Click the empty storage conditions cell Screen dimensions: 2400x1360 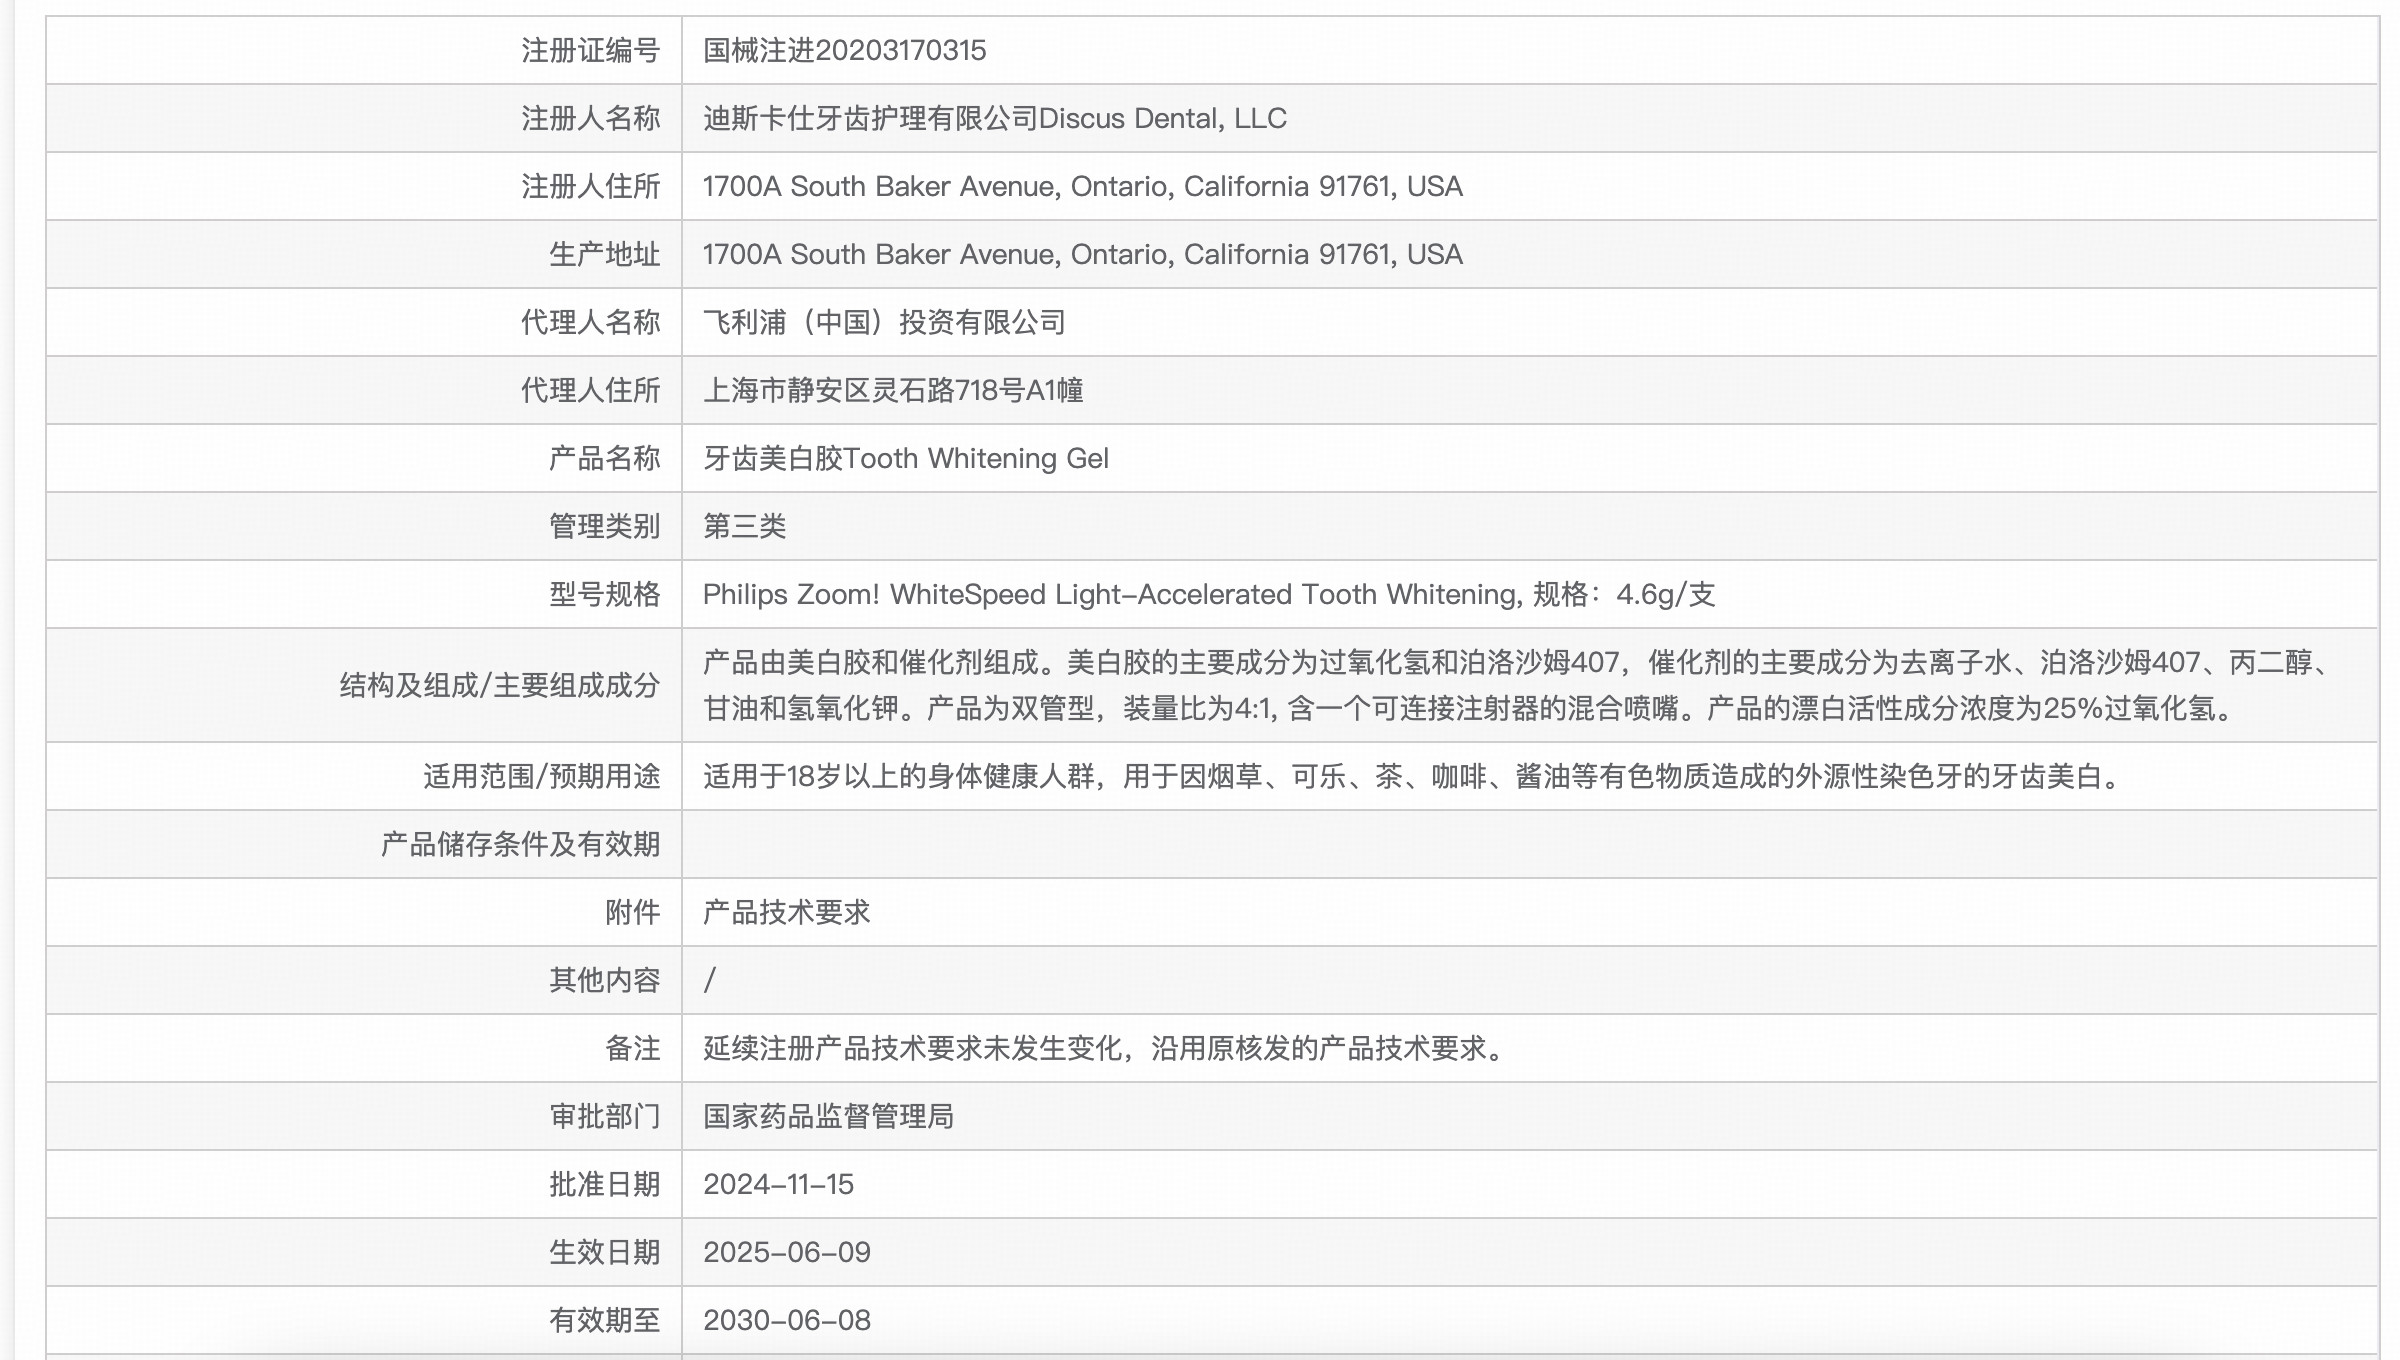click(x=1528, y=844)
